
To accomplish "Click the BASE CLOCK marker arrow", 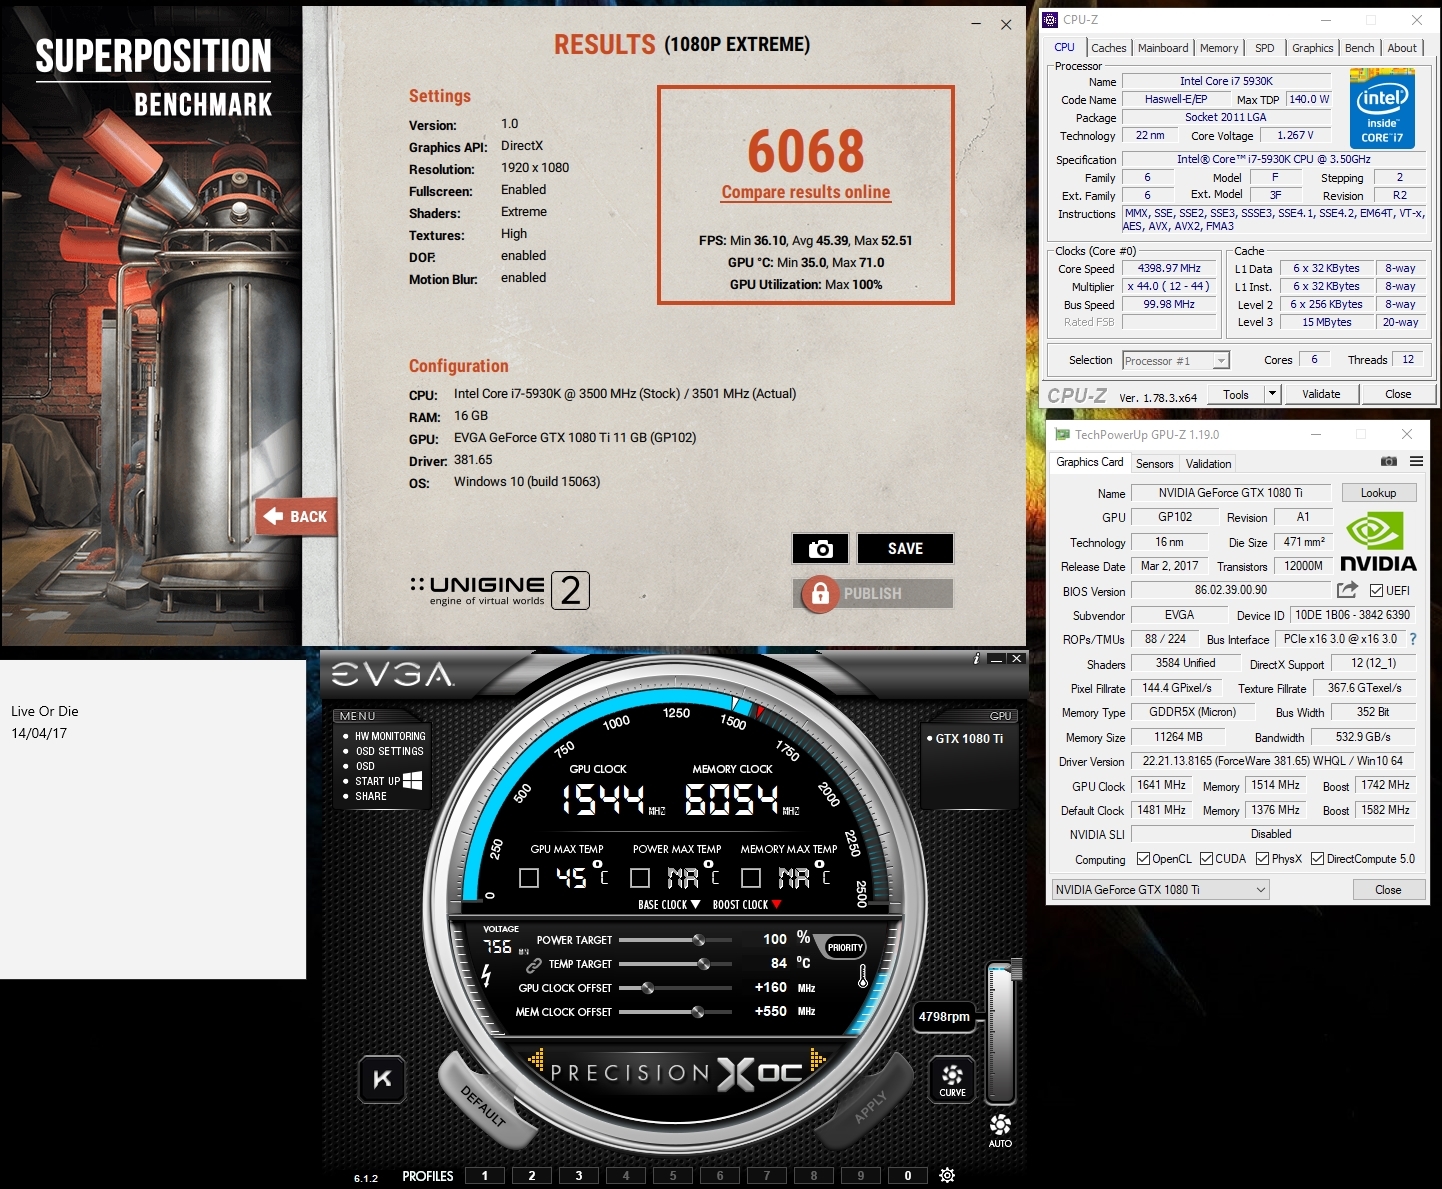I will 695,904.
